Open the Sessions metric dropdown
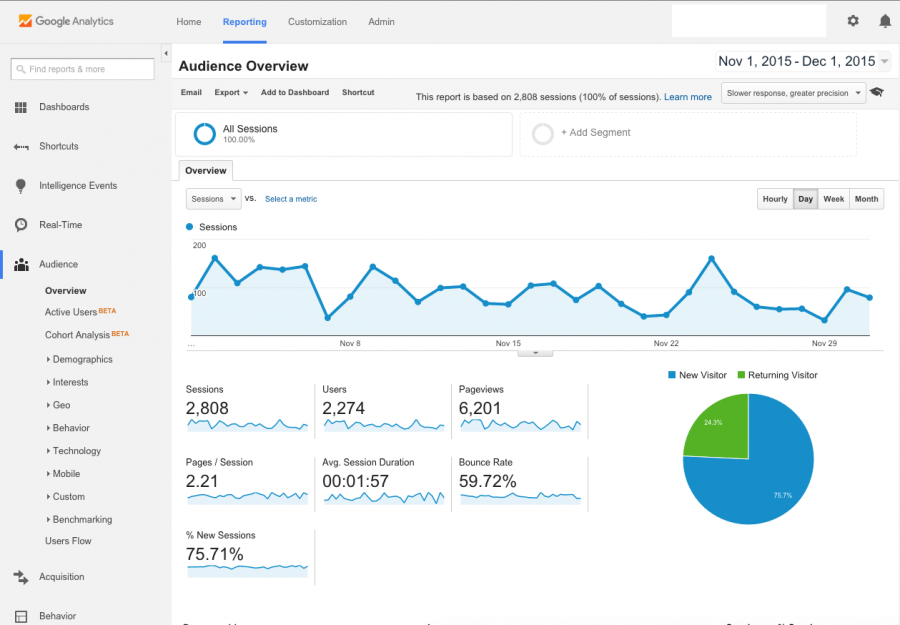The image size is (900, 625). pos(212,199)
